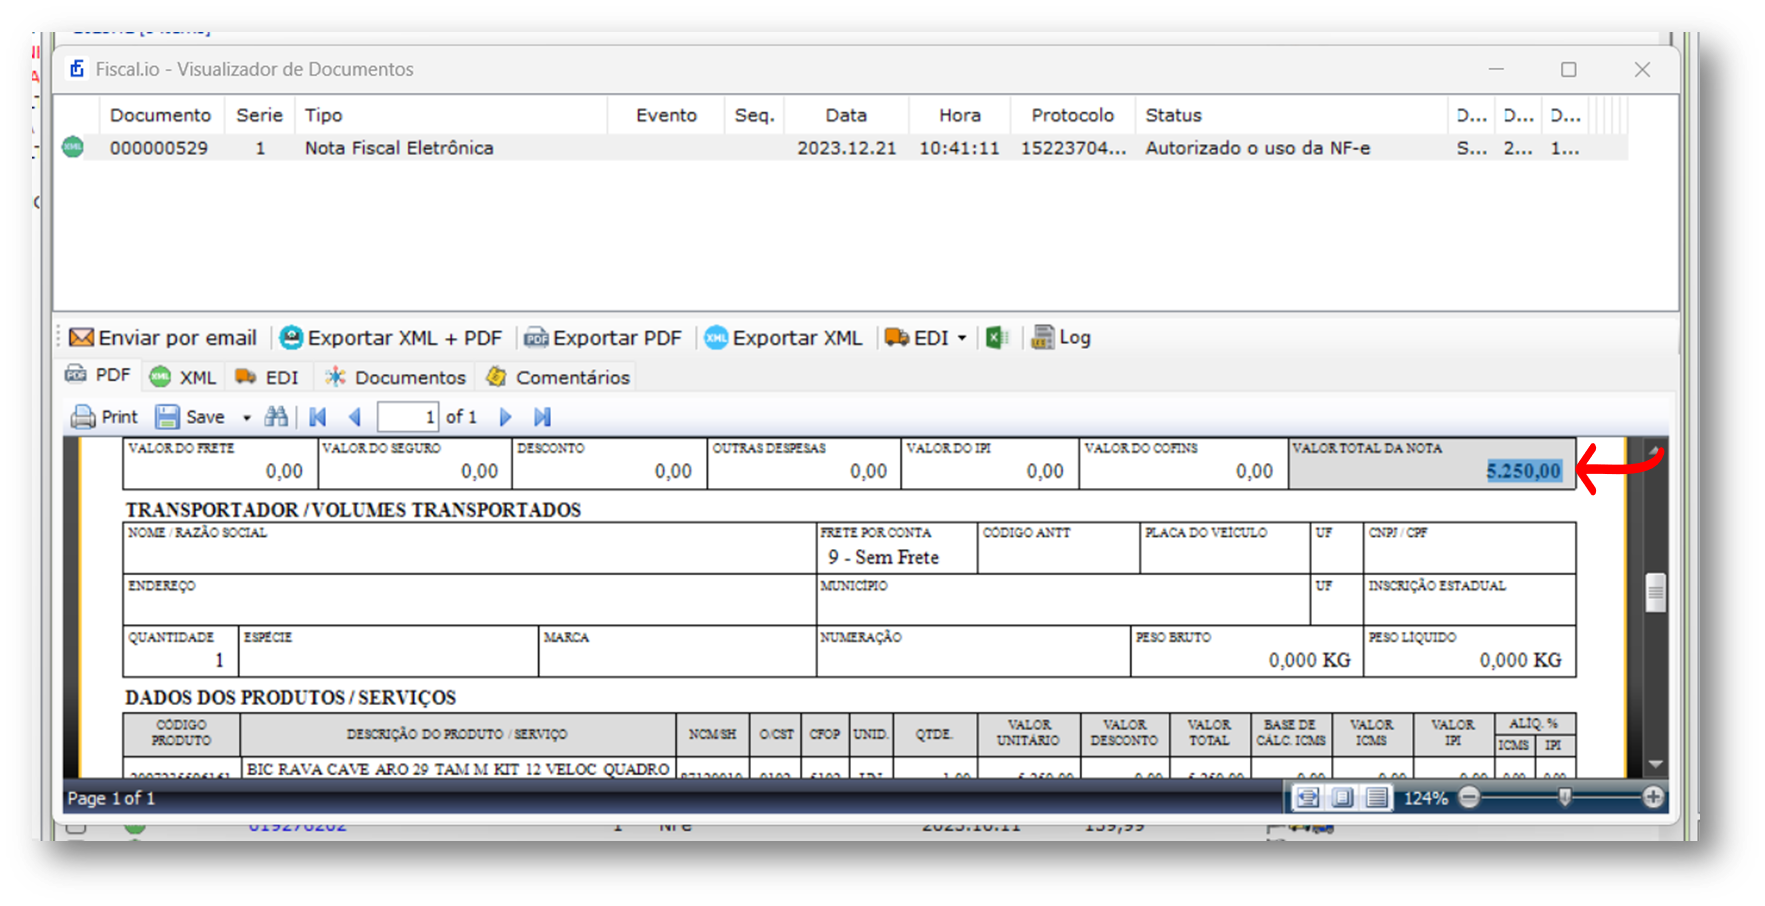Click the time cell 10:41:11
The height and width of the screenshot is (906, 1765).
point(959,148)
